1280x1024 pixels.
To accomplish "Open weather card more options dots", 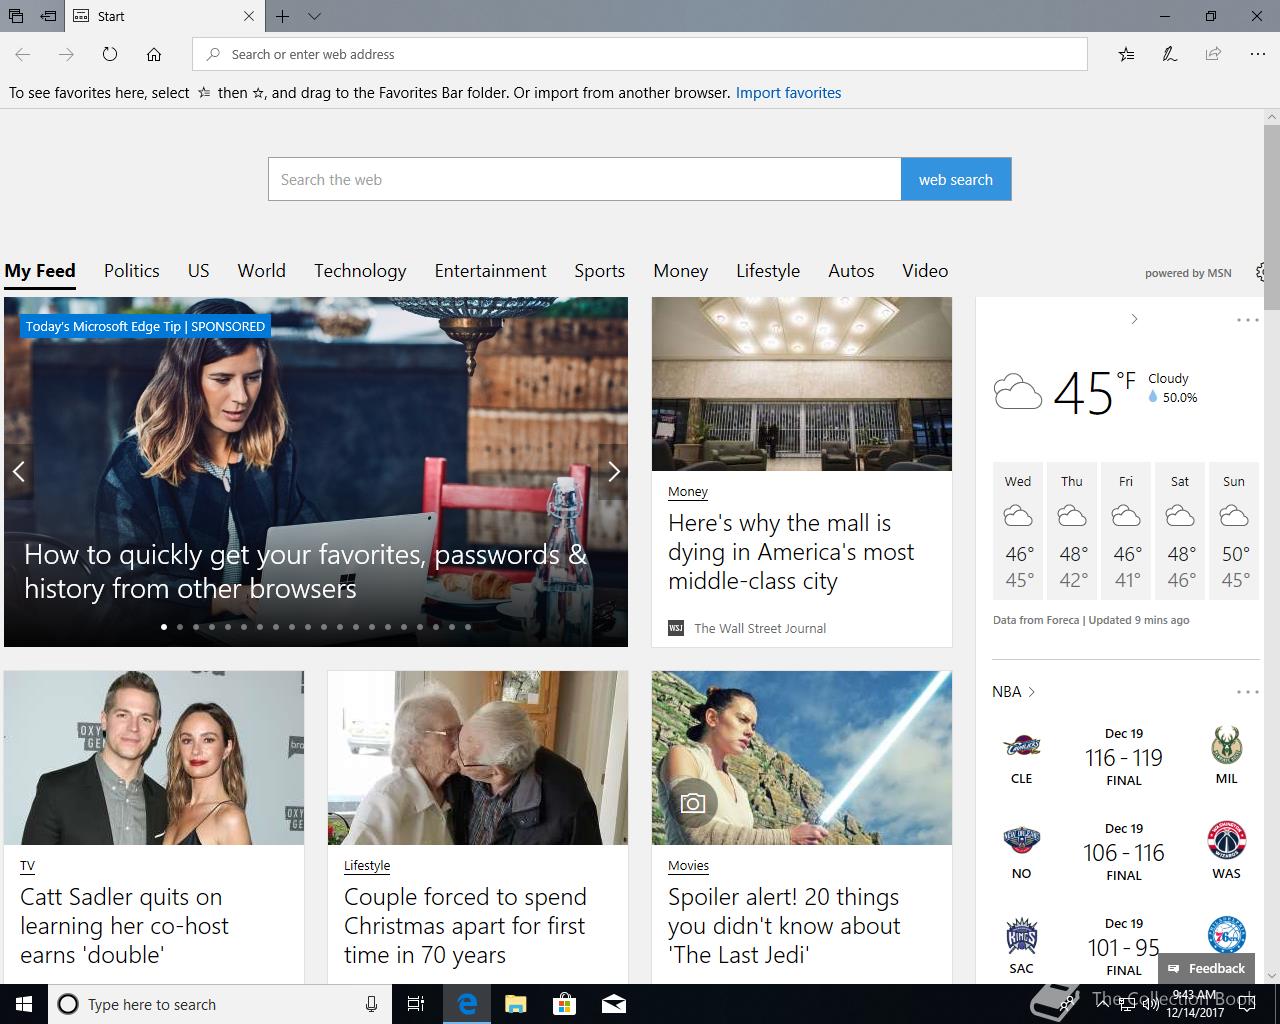I will tap(1247, 320).
